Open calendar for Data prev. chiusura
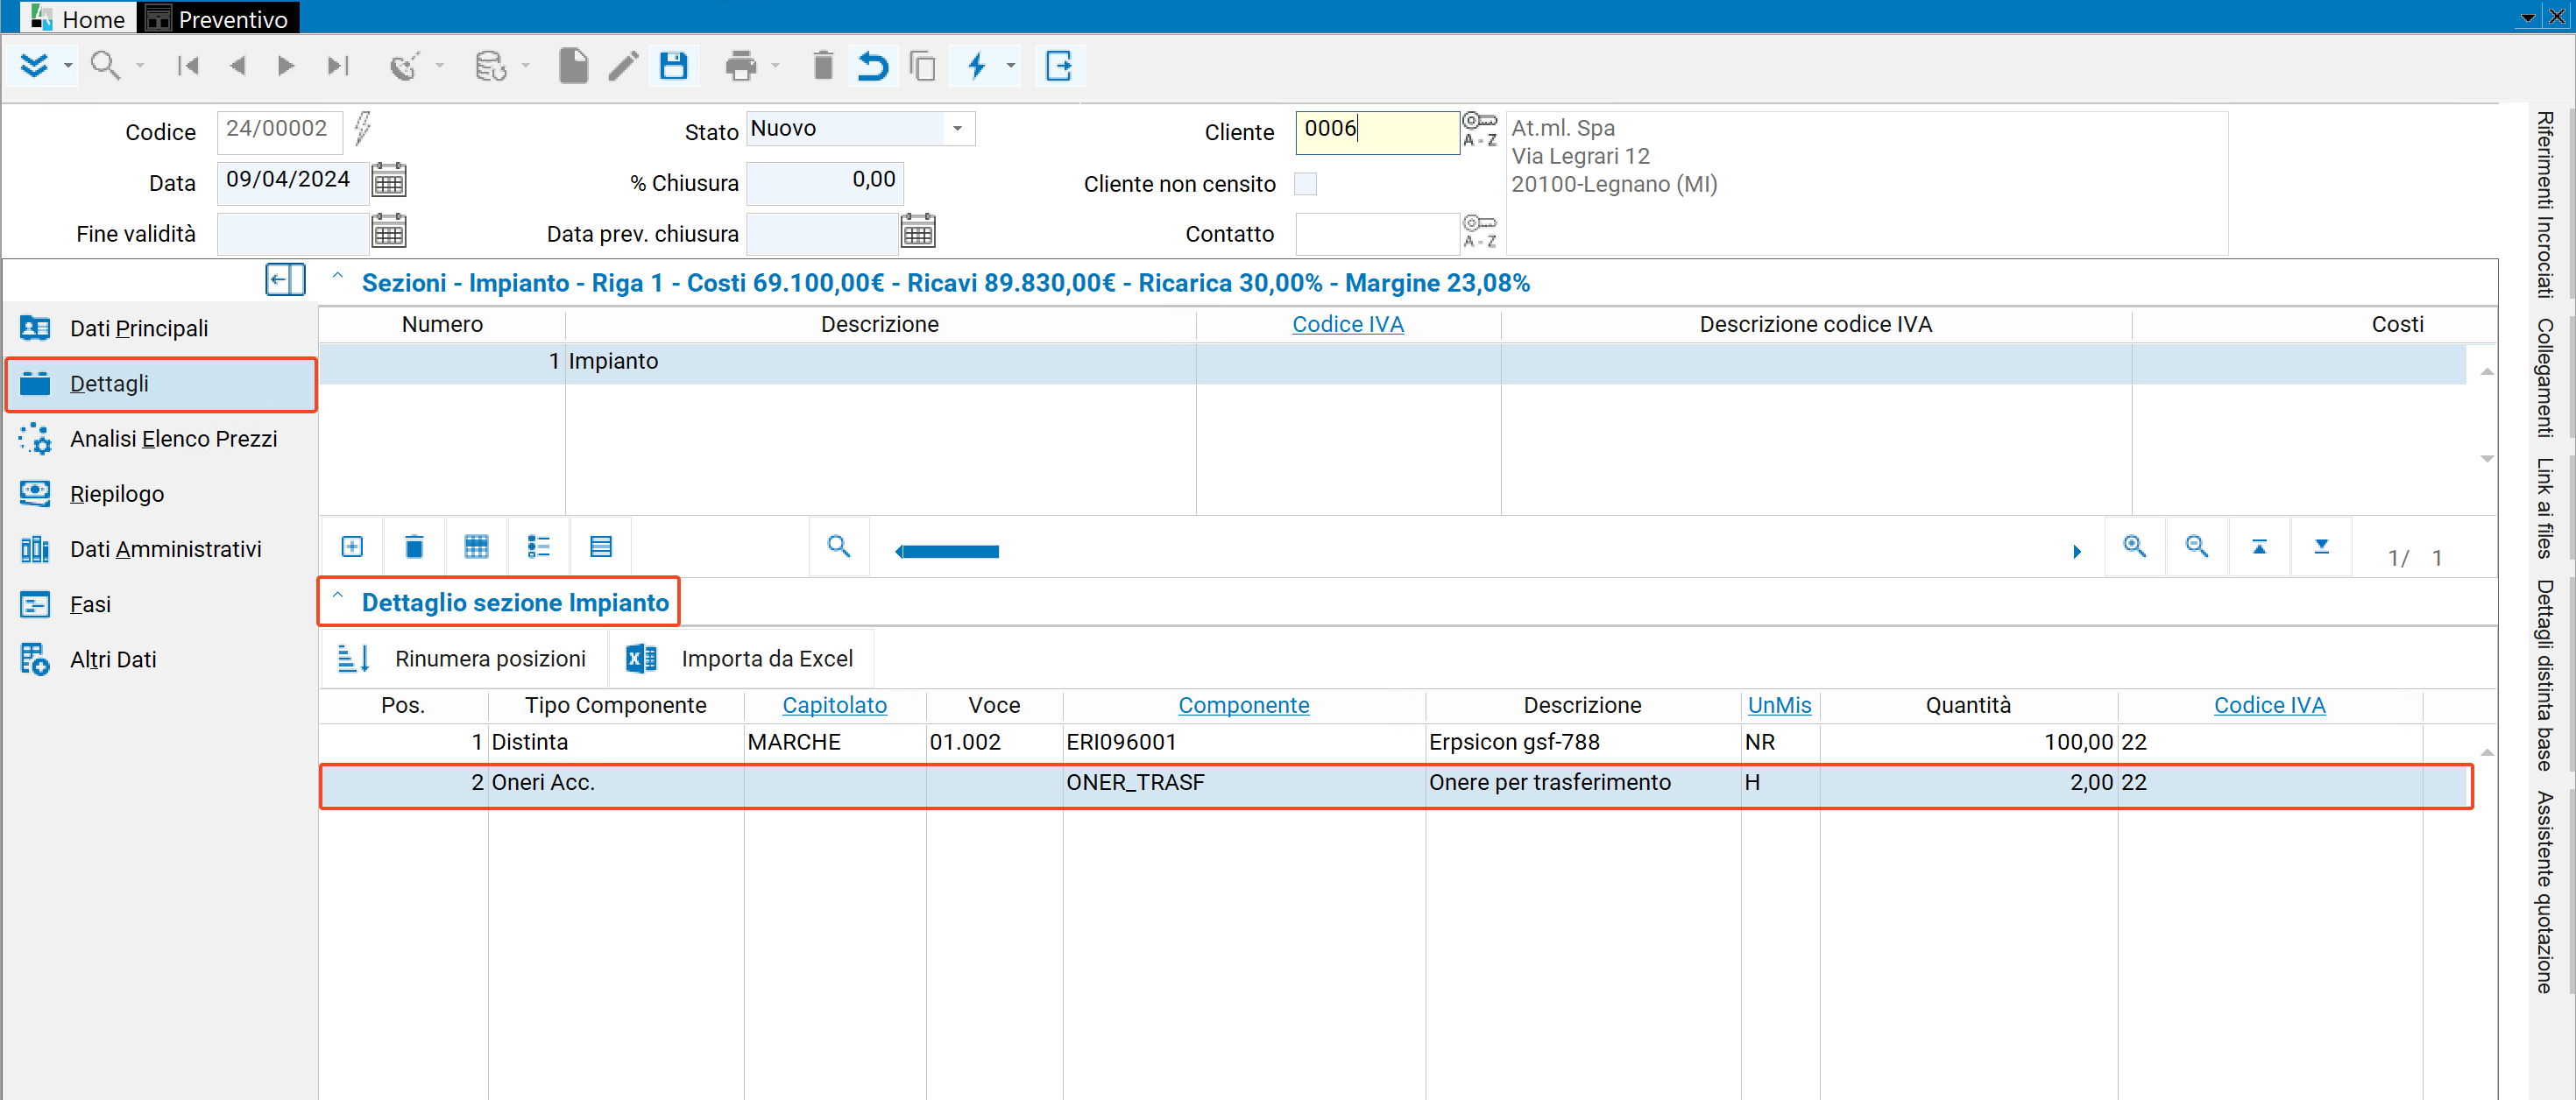 (918, 232)
